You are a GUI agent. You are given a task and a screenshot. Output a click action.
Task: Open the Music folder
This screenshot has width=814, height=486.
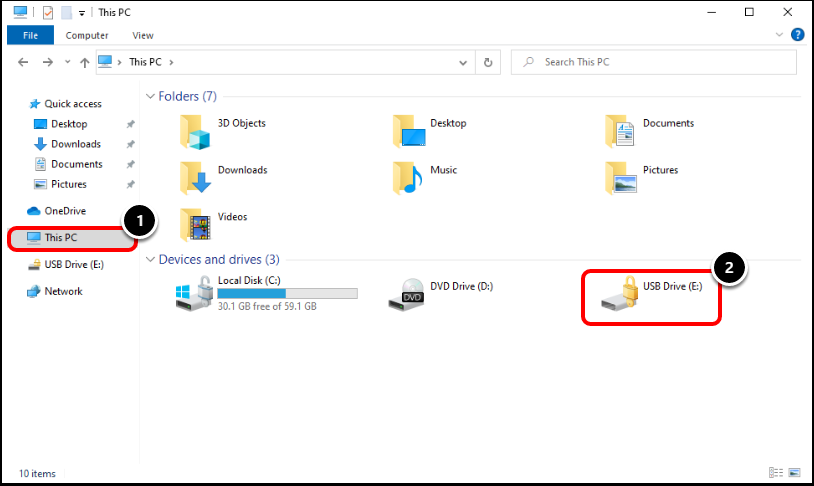pyautogui.click(x=425, y=178)
